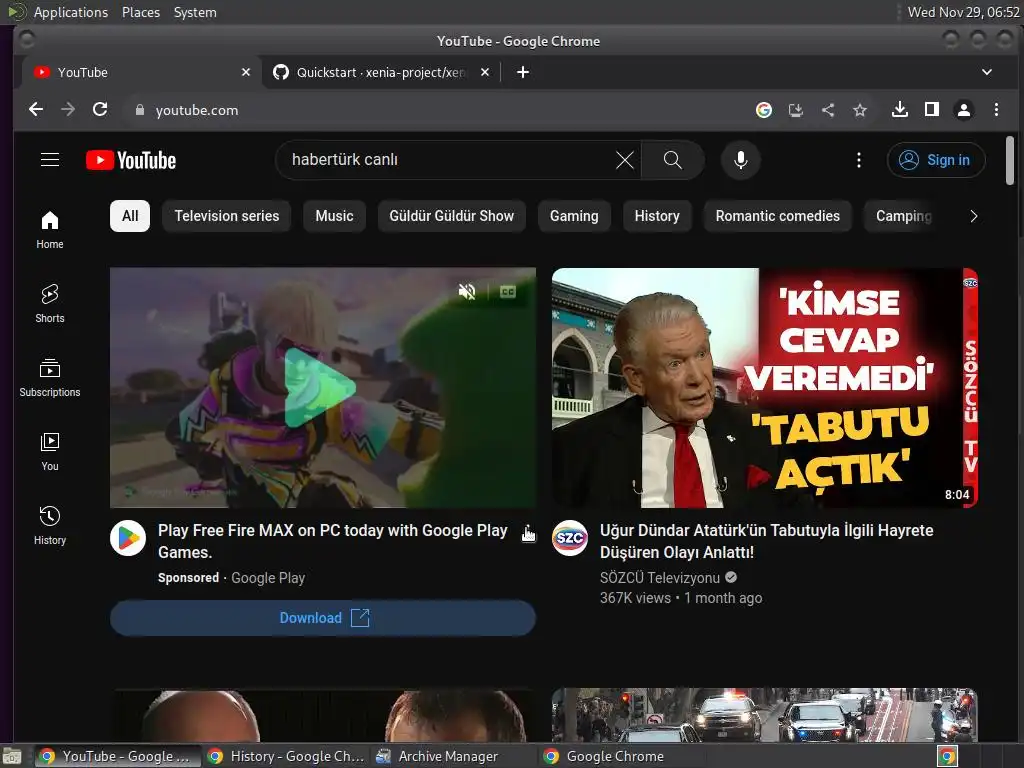Select Television series chip
Screen dimensions: 1024x768
pos(227,216)
